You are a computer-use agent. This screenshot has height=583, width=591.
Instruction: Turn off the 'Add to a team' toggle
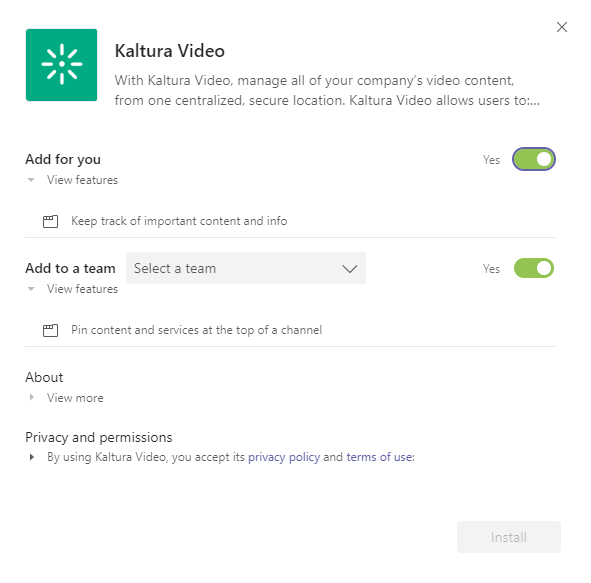(534, 268)
